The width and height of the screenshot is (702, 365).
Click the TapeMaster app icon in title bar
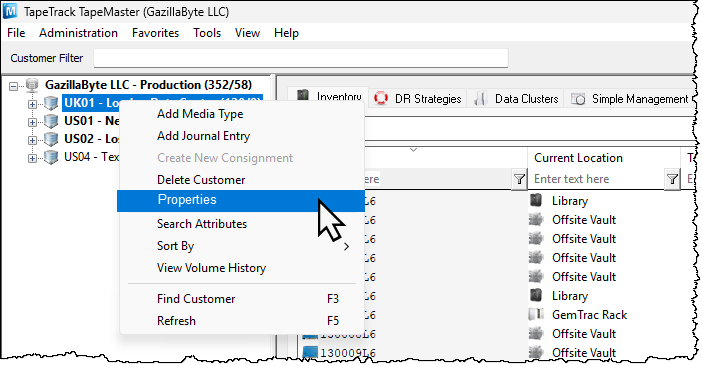(10, 11)
